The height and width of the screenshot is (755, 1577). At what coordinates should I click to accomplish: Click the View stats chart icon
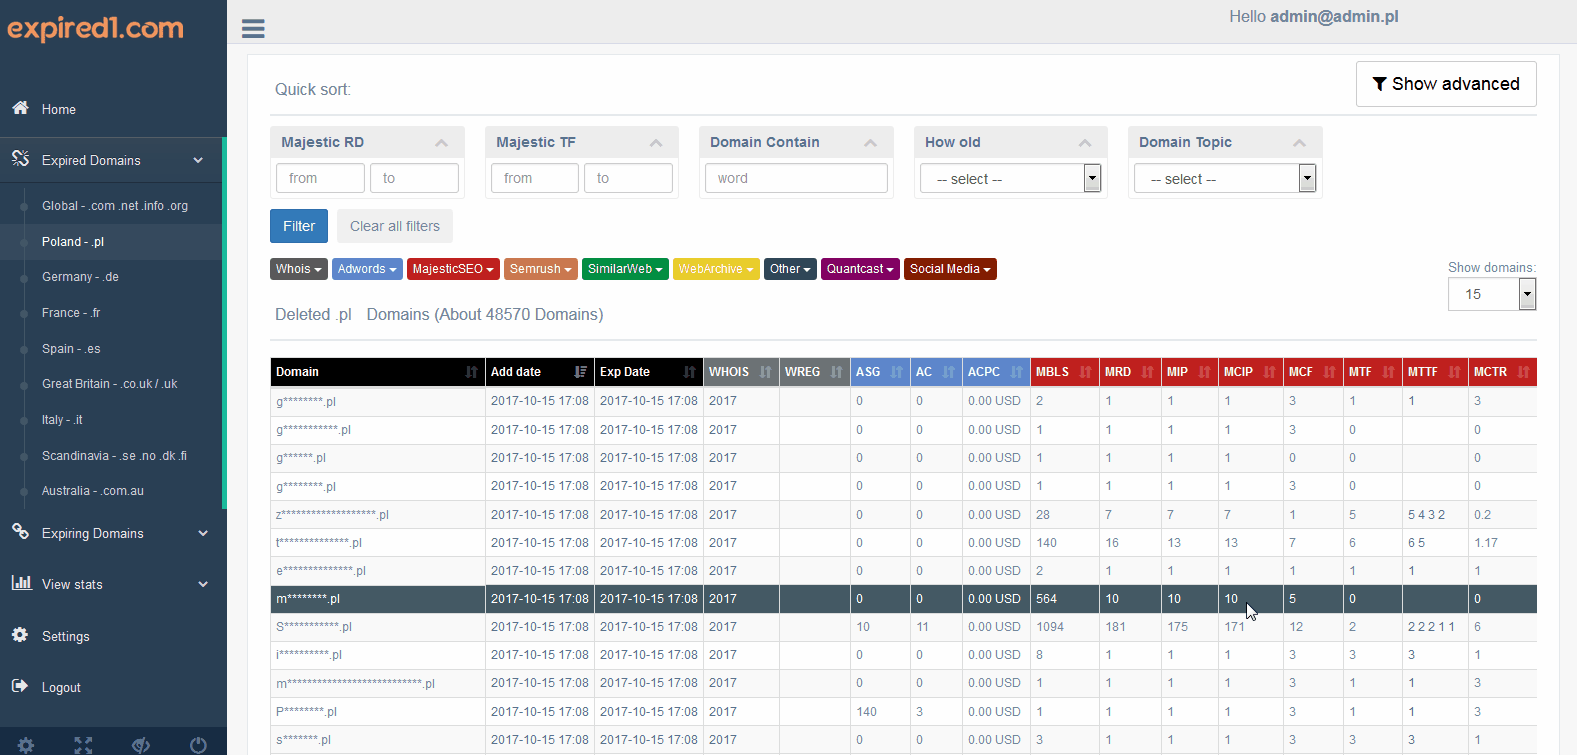21,583
